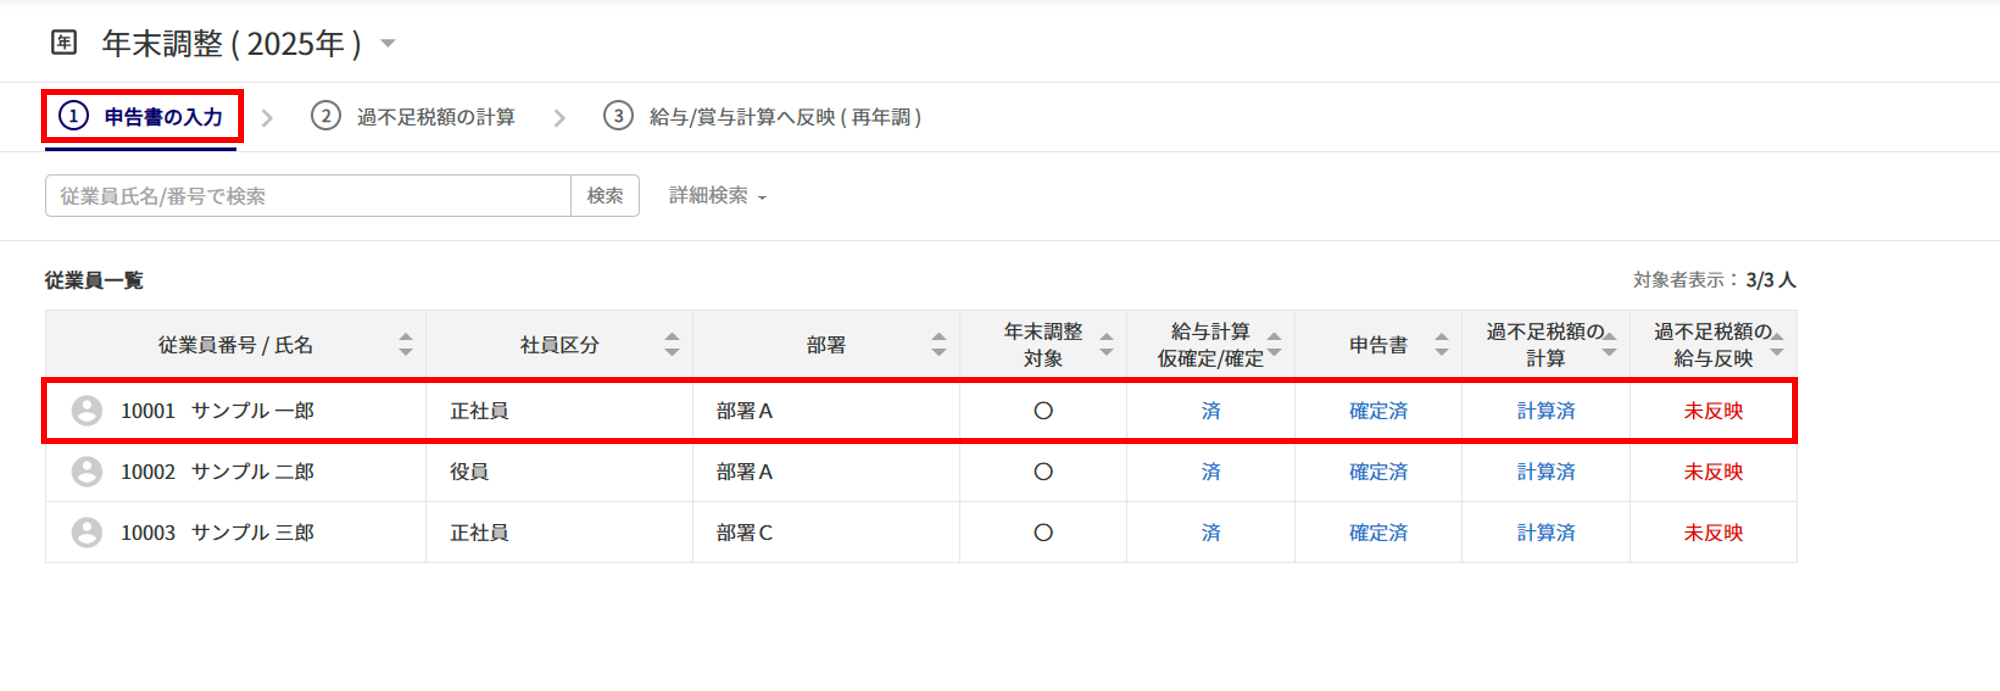Focus the 従業員氏名/番号で検索 input field
Viewport: 2000px width, 691px height.
308,196
